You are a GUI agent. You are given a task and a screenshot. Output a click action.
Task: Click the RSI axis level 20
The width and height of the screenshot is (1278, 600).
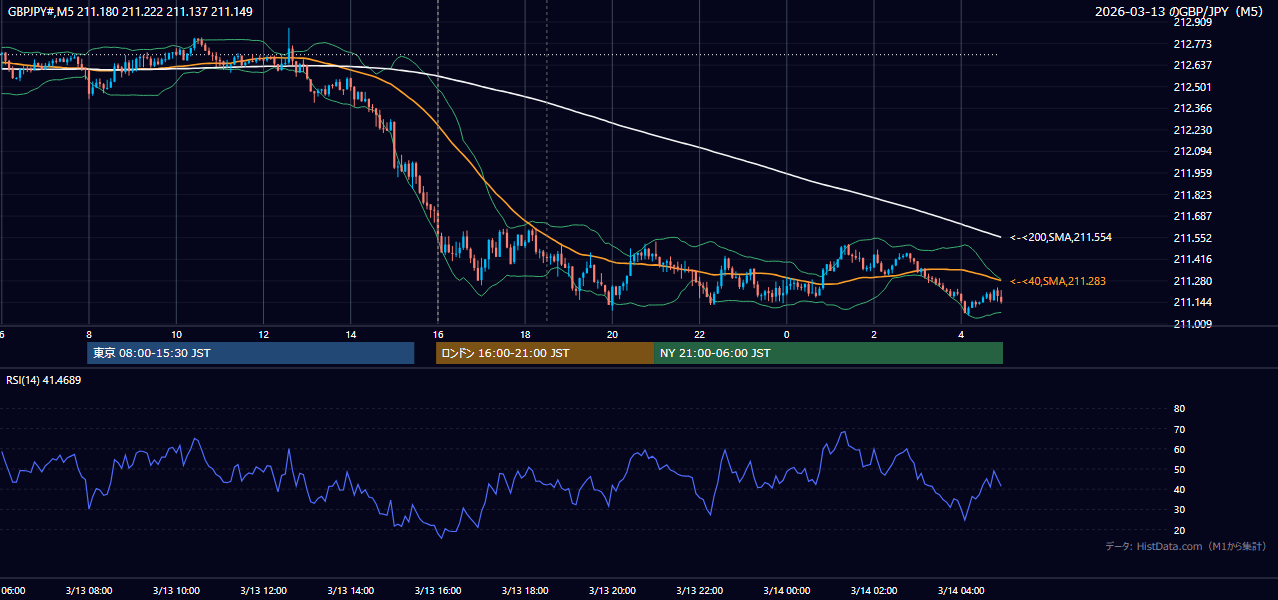tap(1179, 530)
